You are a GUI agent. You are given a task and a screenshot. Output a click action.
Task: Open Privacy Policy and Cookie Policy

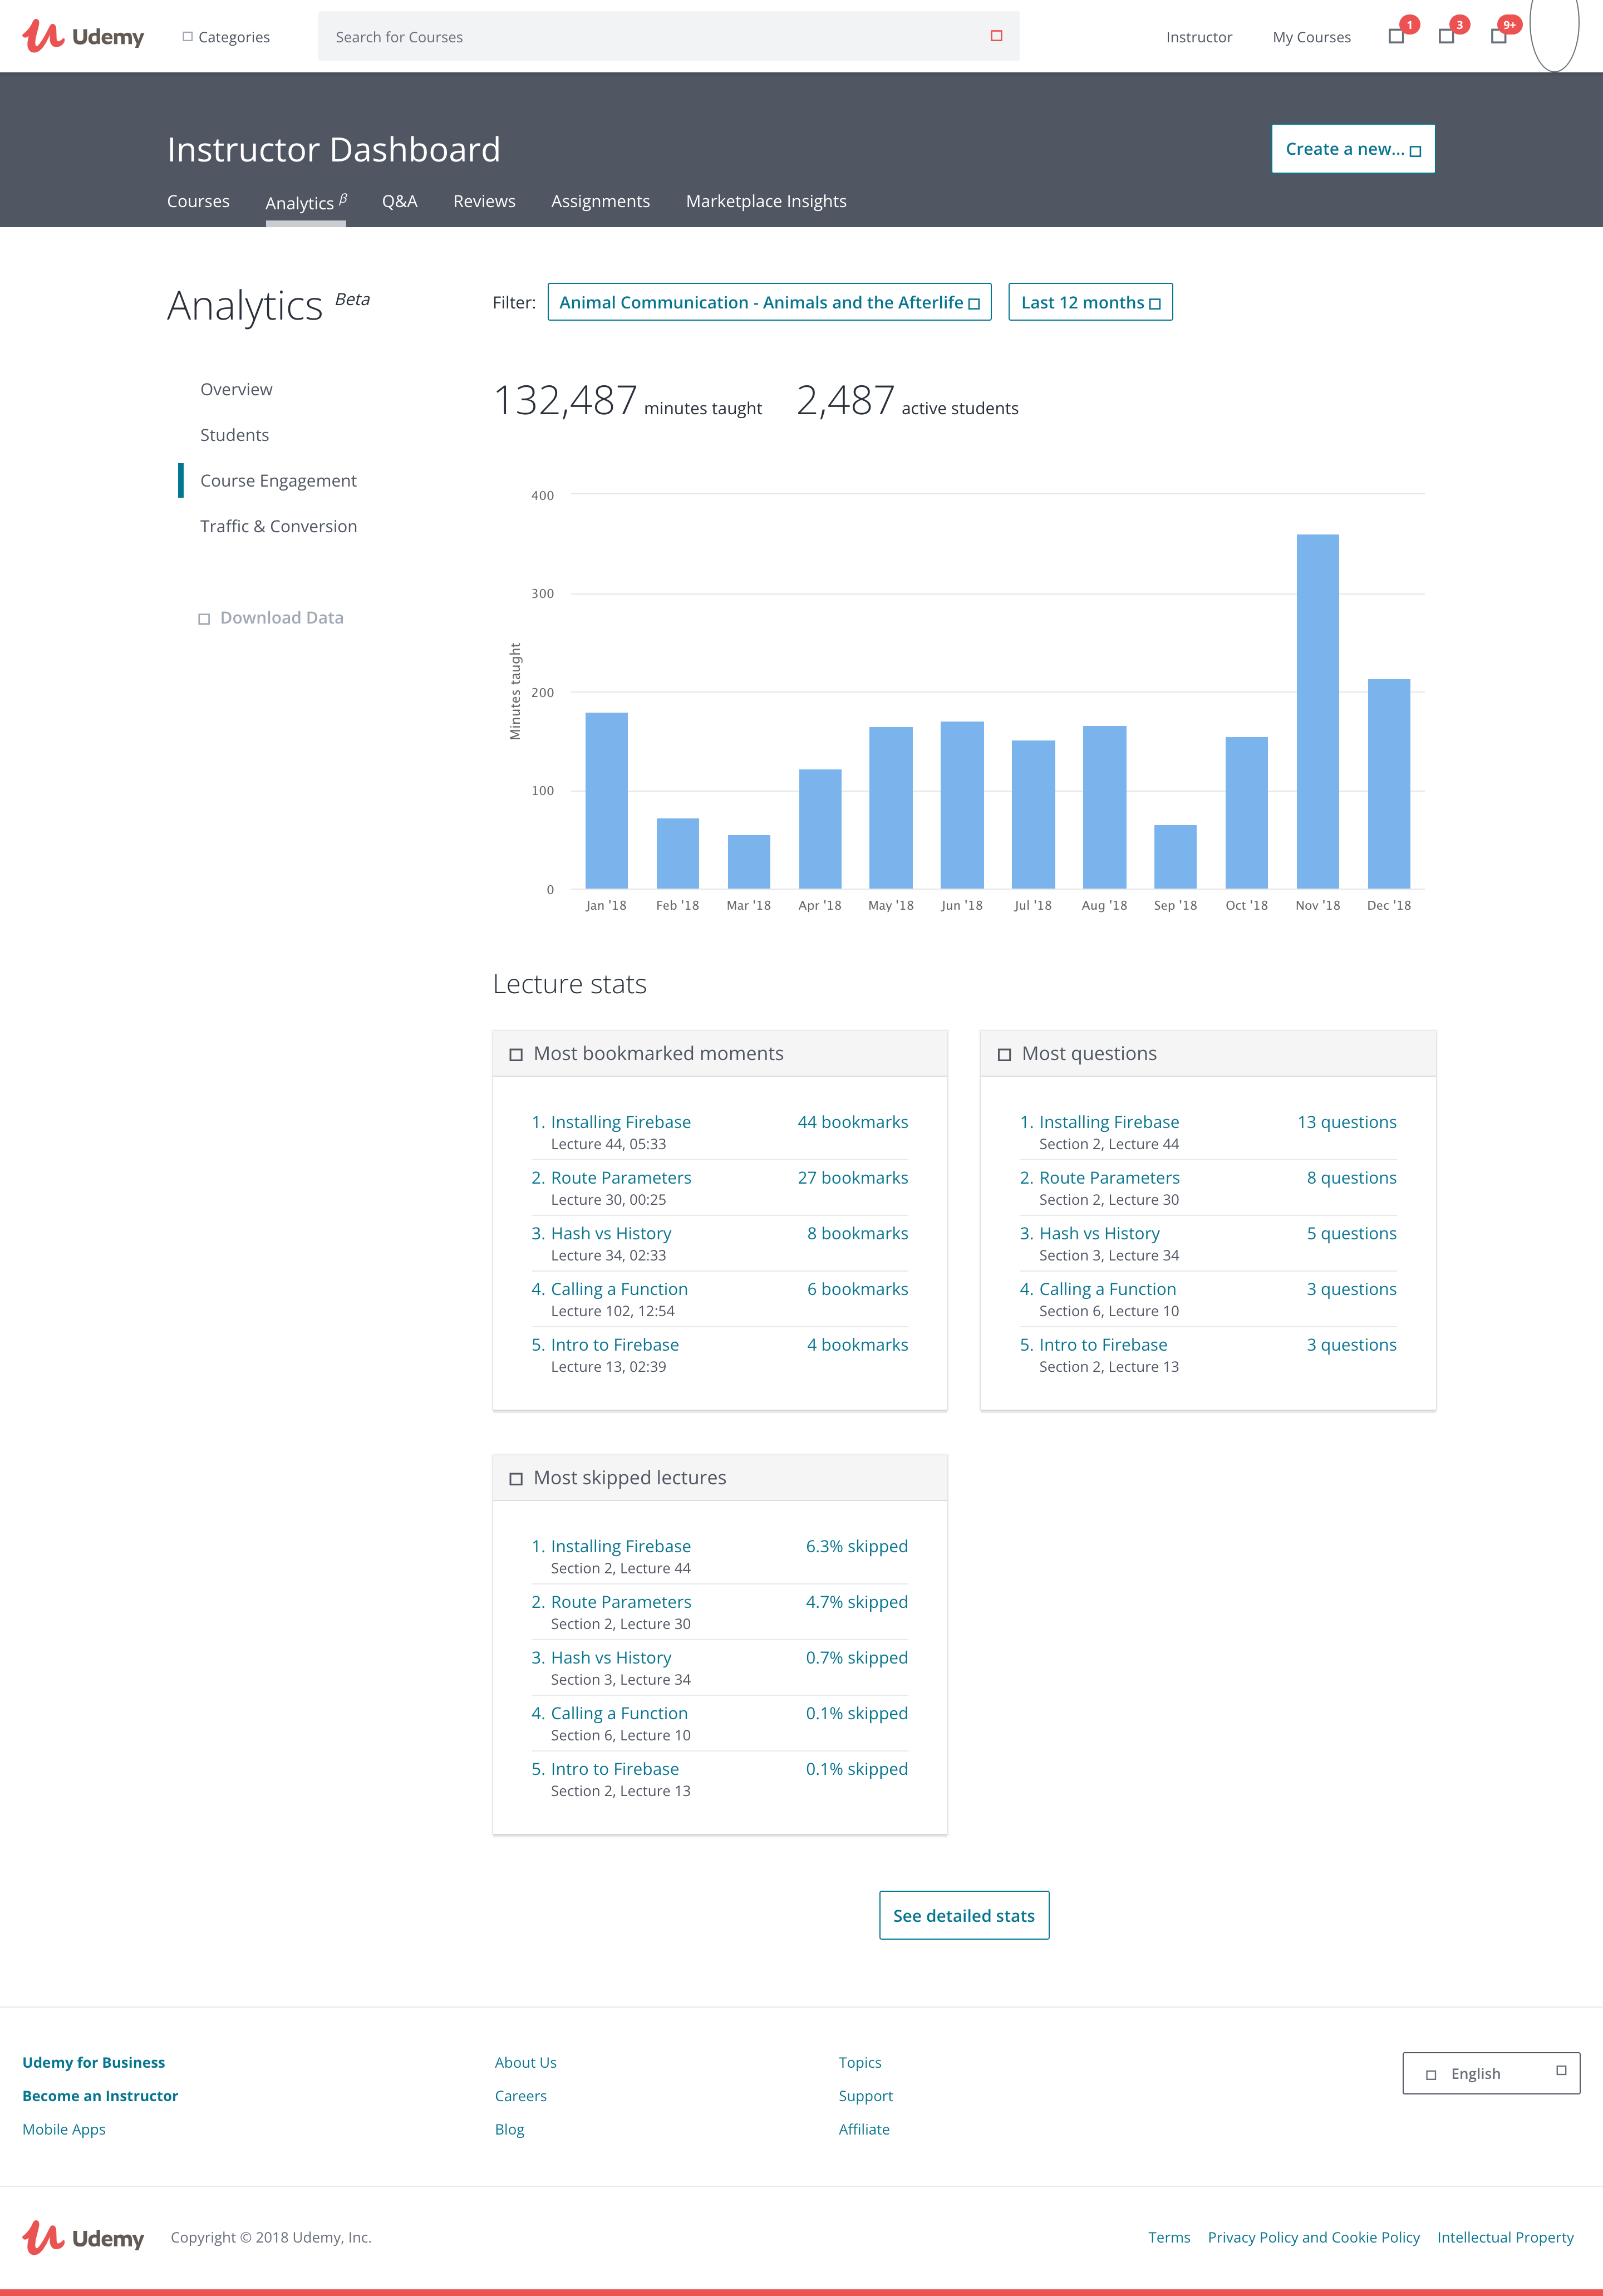(x=1314, y=2237)
